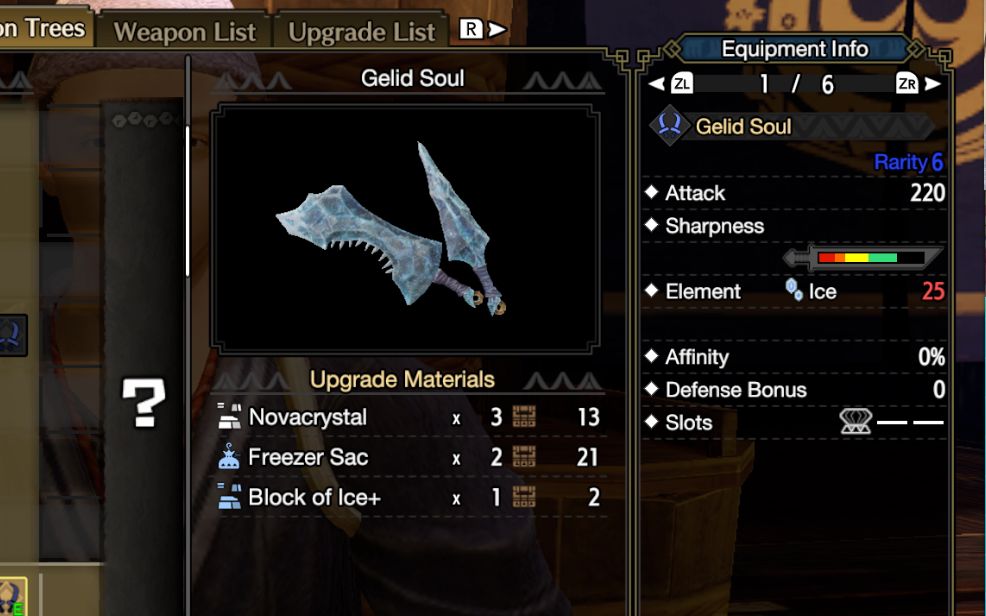The width and height of the screenshot is (986, 616).
Task: Click the ZR next equipment arrow
Action: [x=918, y=84]
